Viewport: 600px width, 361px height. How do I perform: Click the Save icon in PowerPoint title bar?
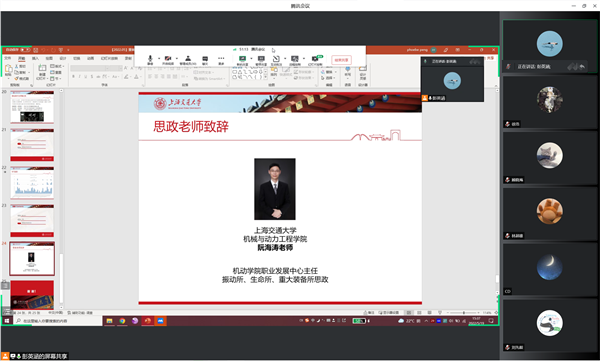pos(36,50)
